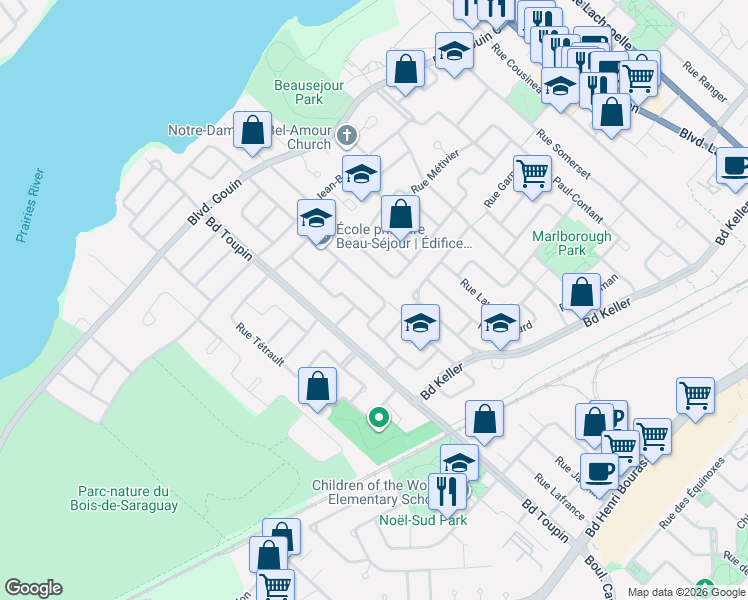This screenshot has height=600, width=748.
Task: Click Rue Somerset street label
Action: click(563, 154)
